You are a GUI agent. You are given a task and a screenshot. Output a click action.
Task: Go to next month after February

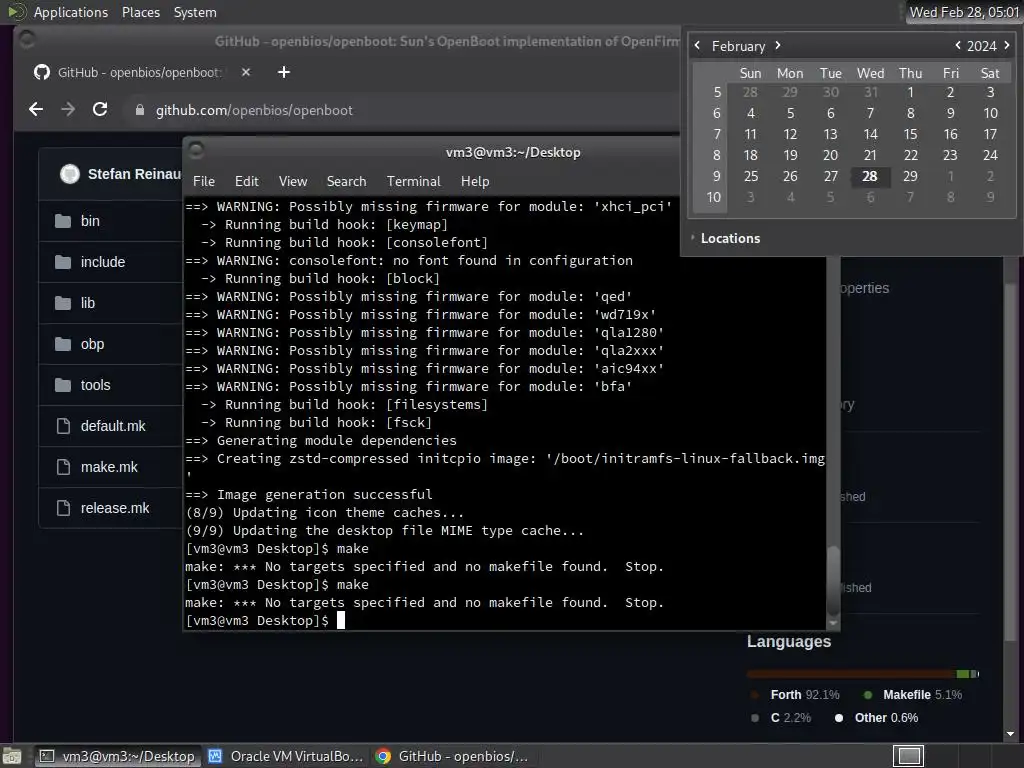point(778,45)
